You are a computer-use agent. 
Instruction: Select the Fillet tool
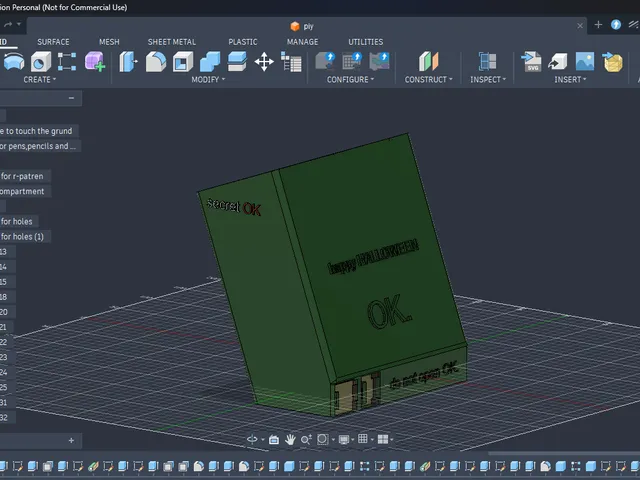pos(156,62)
